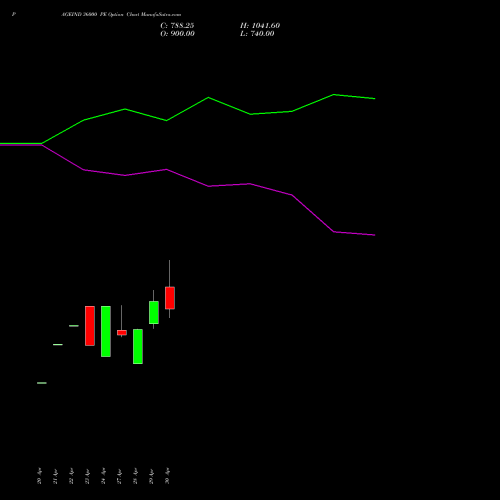Click the 22 Apr date label

click(71, 476)
